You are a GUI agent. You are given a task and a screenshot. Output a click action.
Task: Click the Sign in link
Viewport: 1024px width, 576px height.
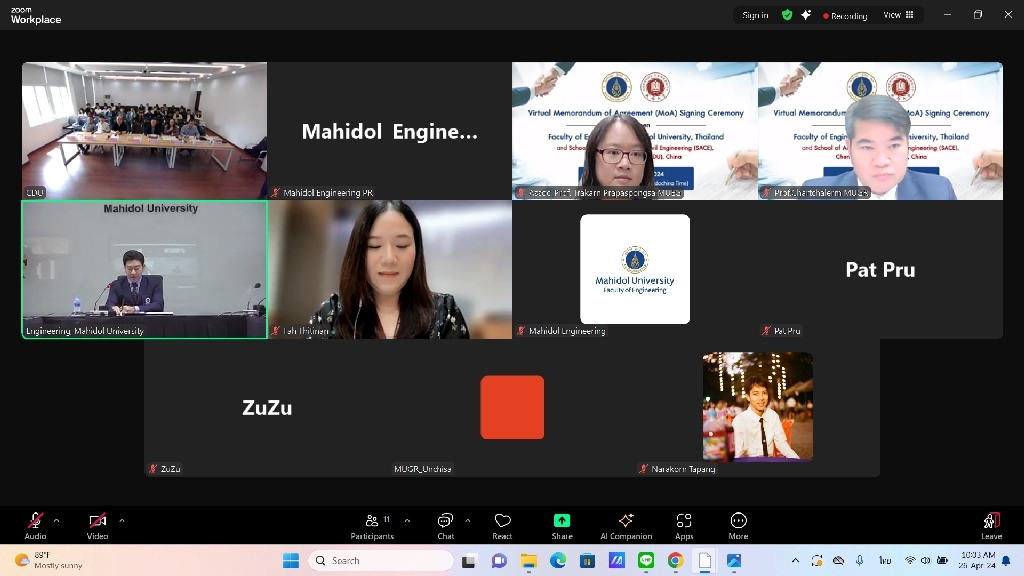click(755, 15)
